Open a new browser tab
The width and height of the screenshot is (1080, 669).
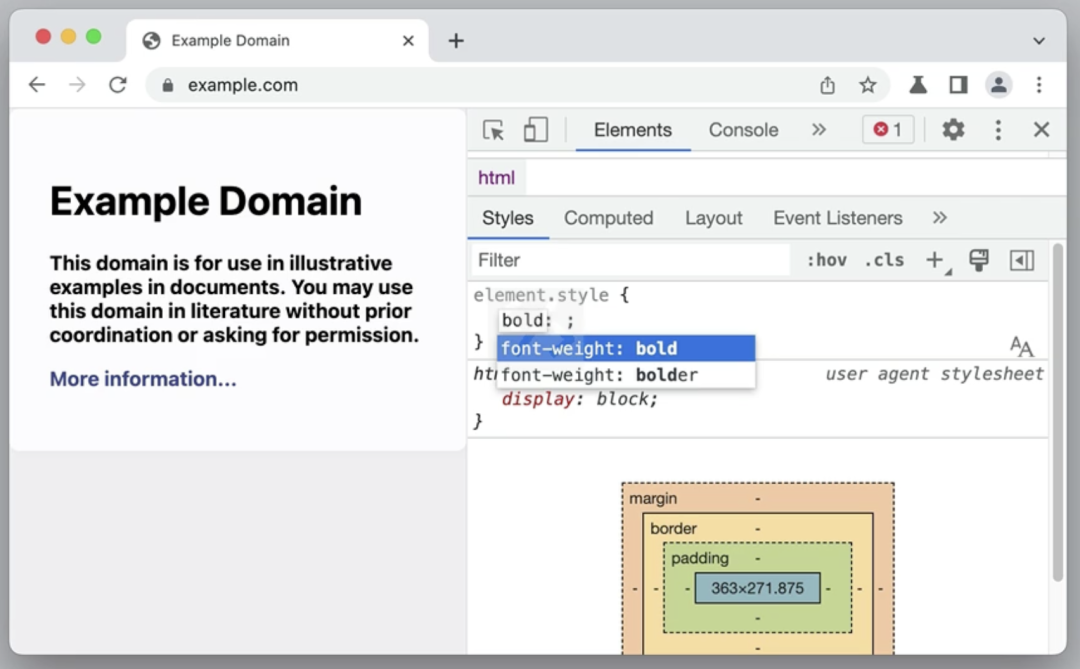(x=456, y=41)
